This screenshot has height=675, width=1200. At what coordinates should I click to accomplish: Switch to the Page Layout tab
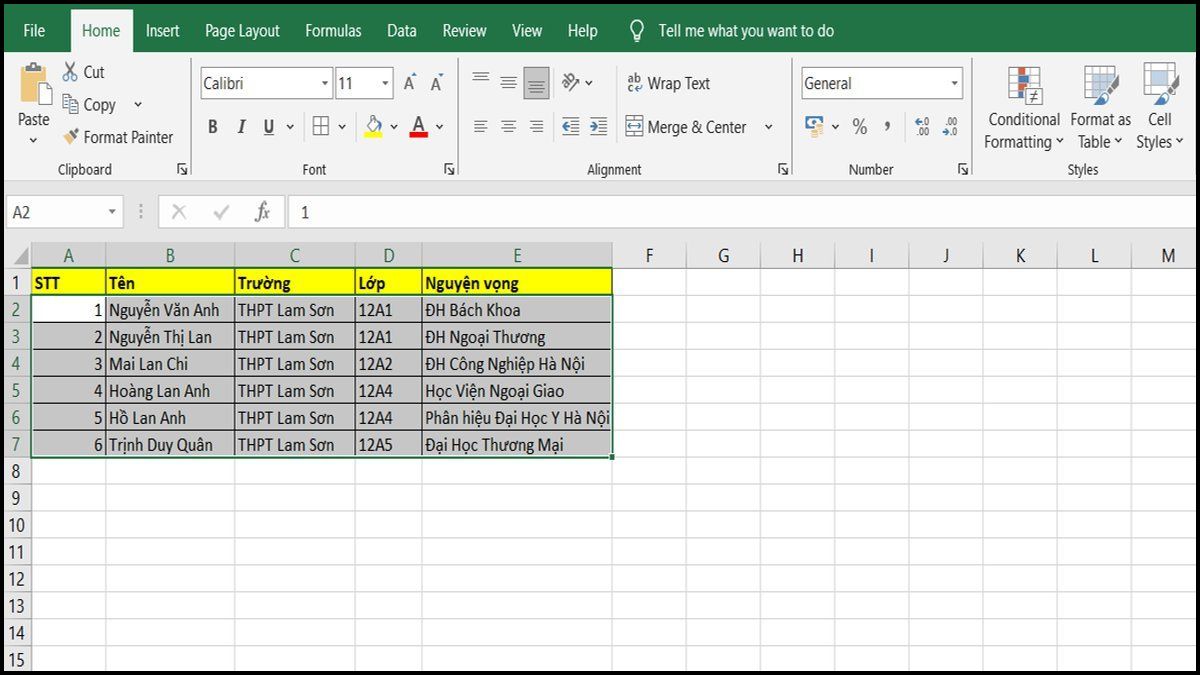coord(242,31)
